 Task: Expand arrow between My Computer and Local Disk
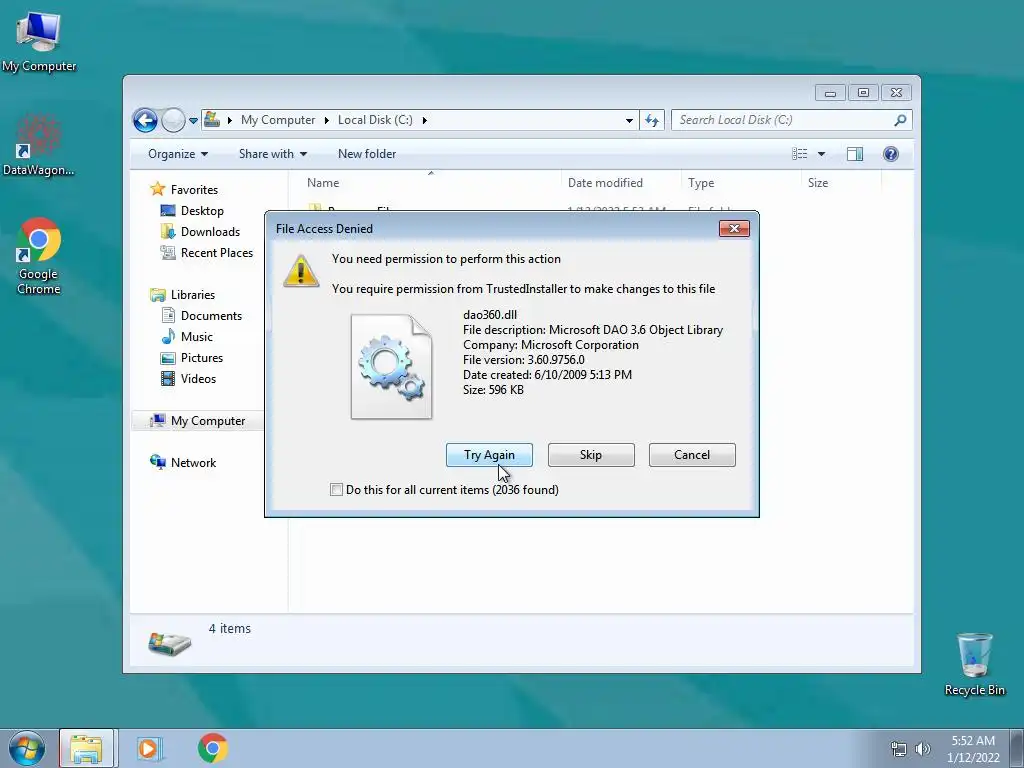tap(327, 120)
